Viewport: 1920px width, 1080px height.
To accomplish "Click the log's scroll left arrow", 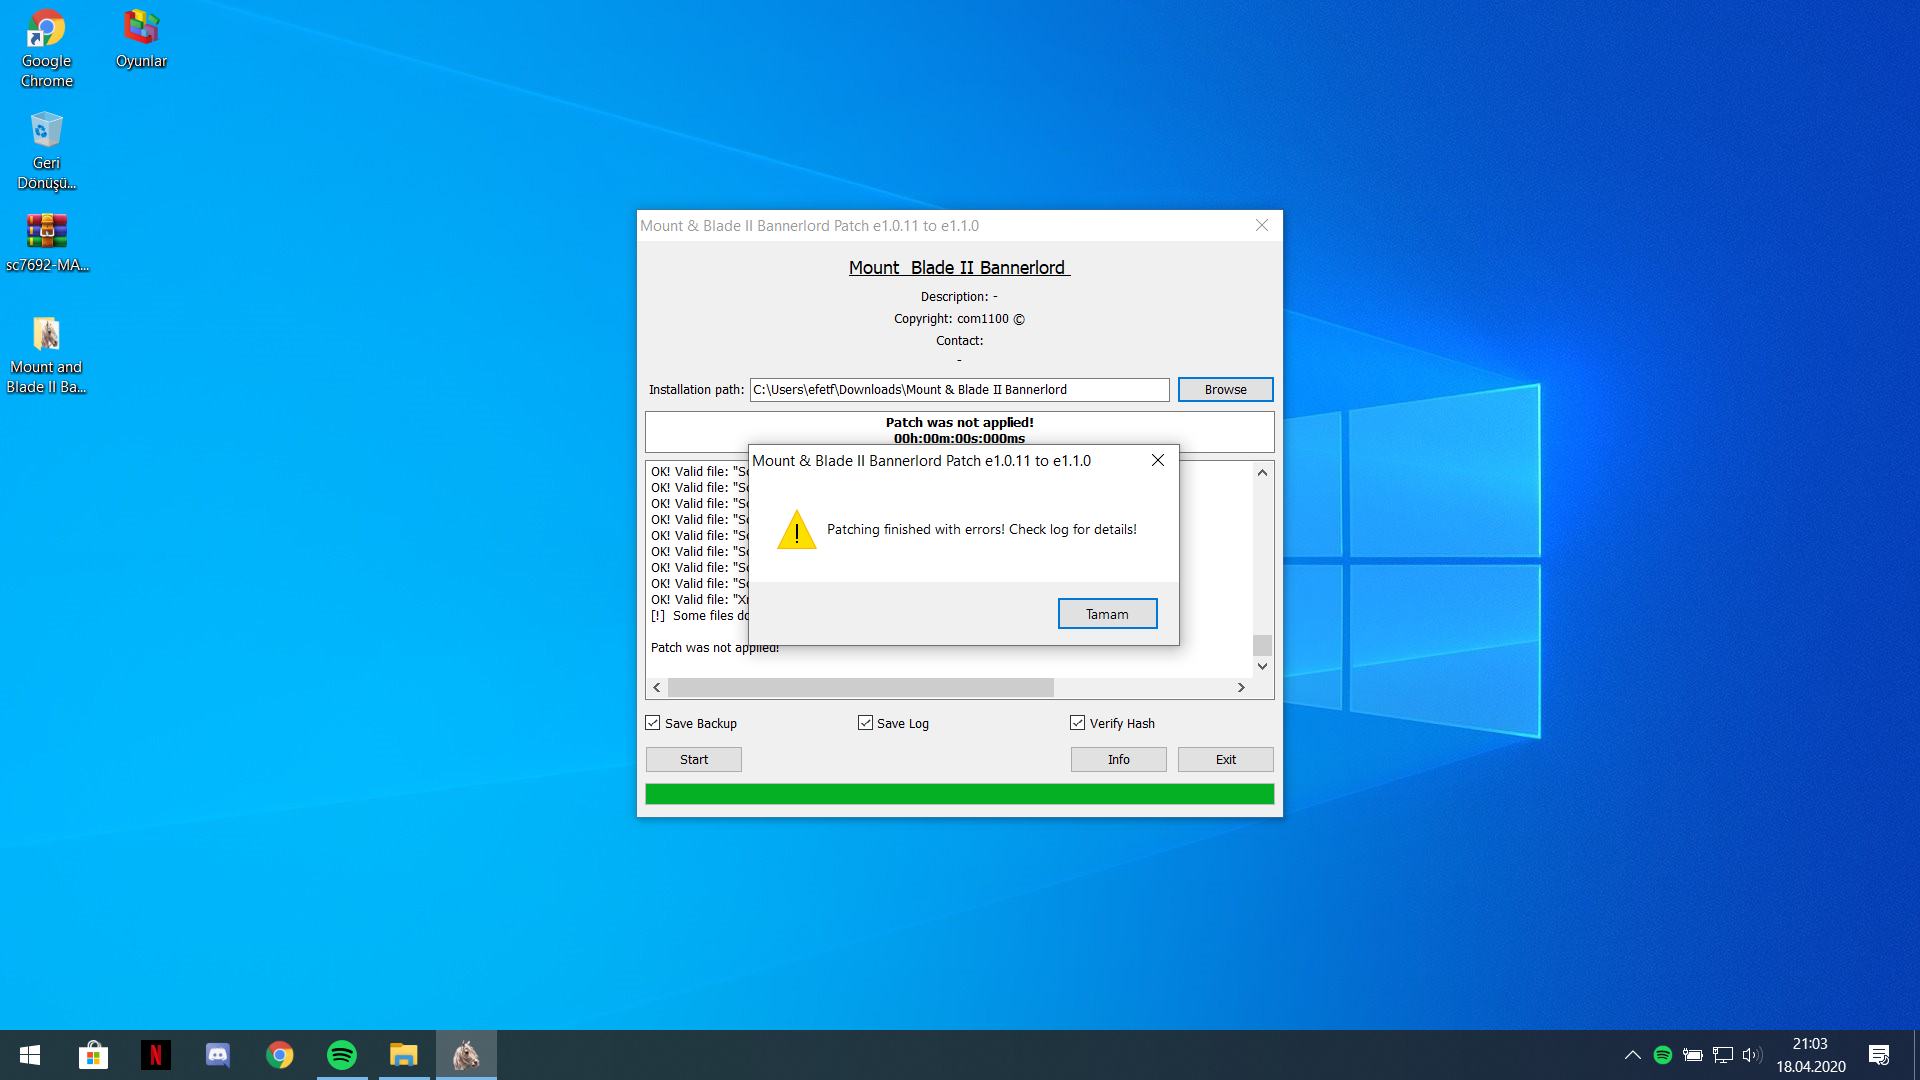I will (657, 688).
